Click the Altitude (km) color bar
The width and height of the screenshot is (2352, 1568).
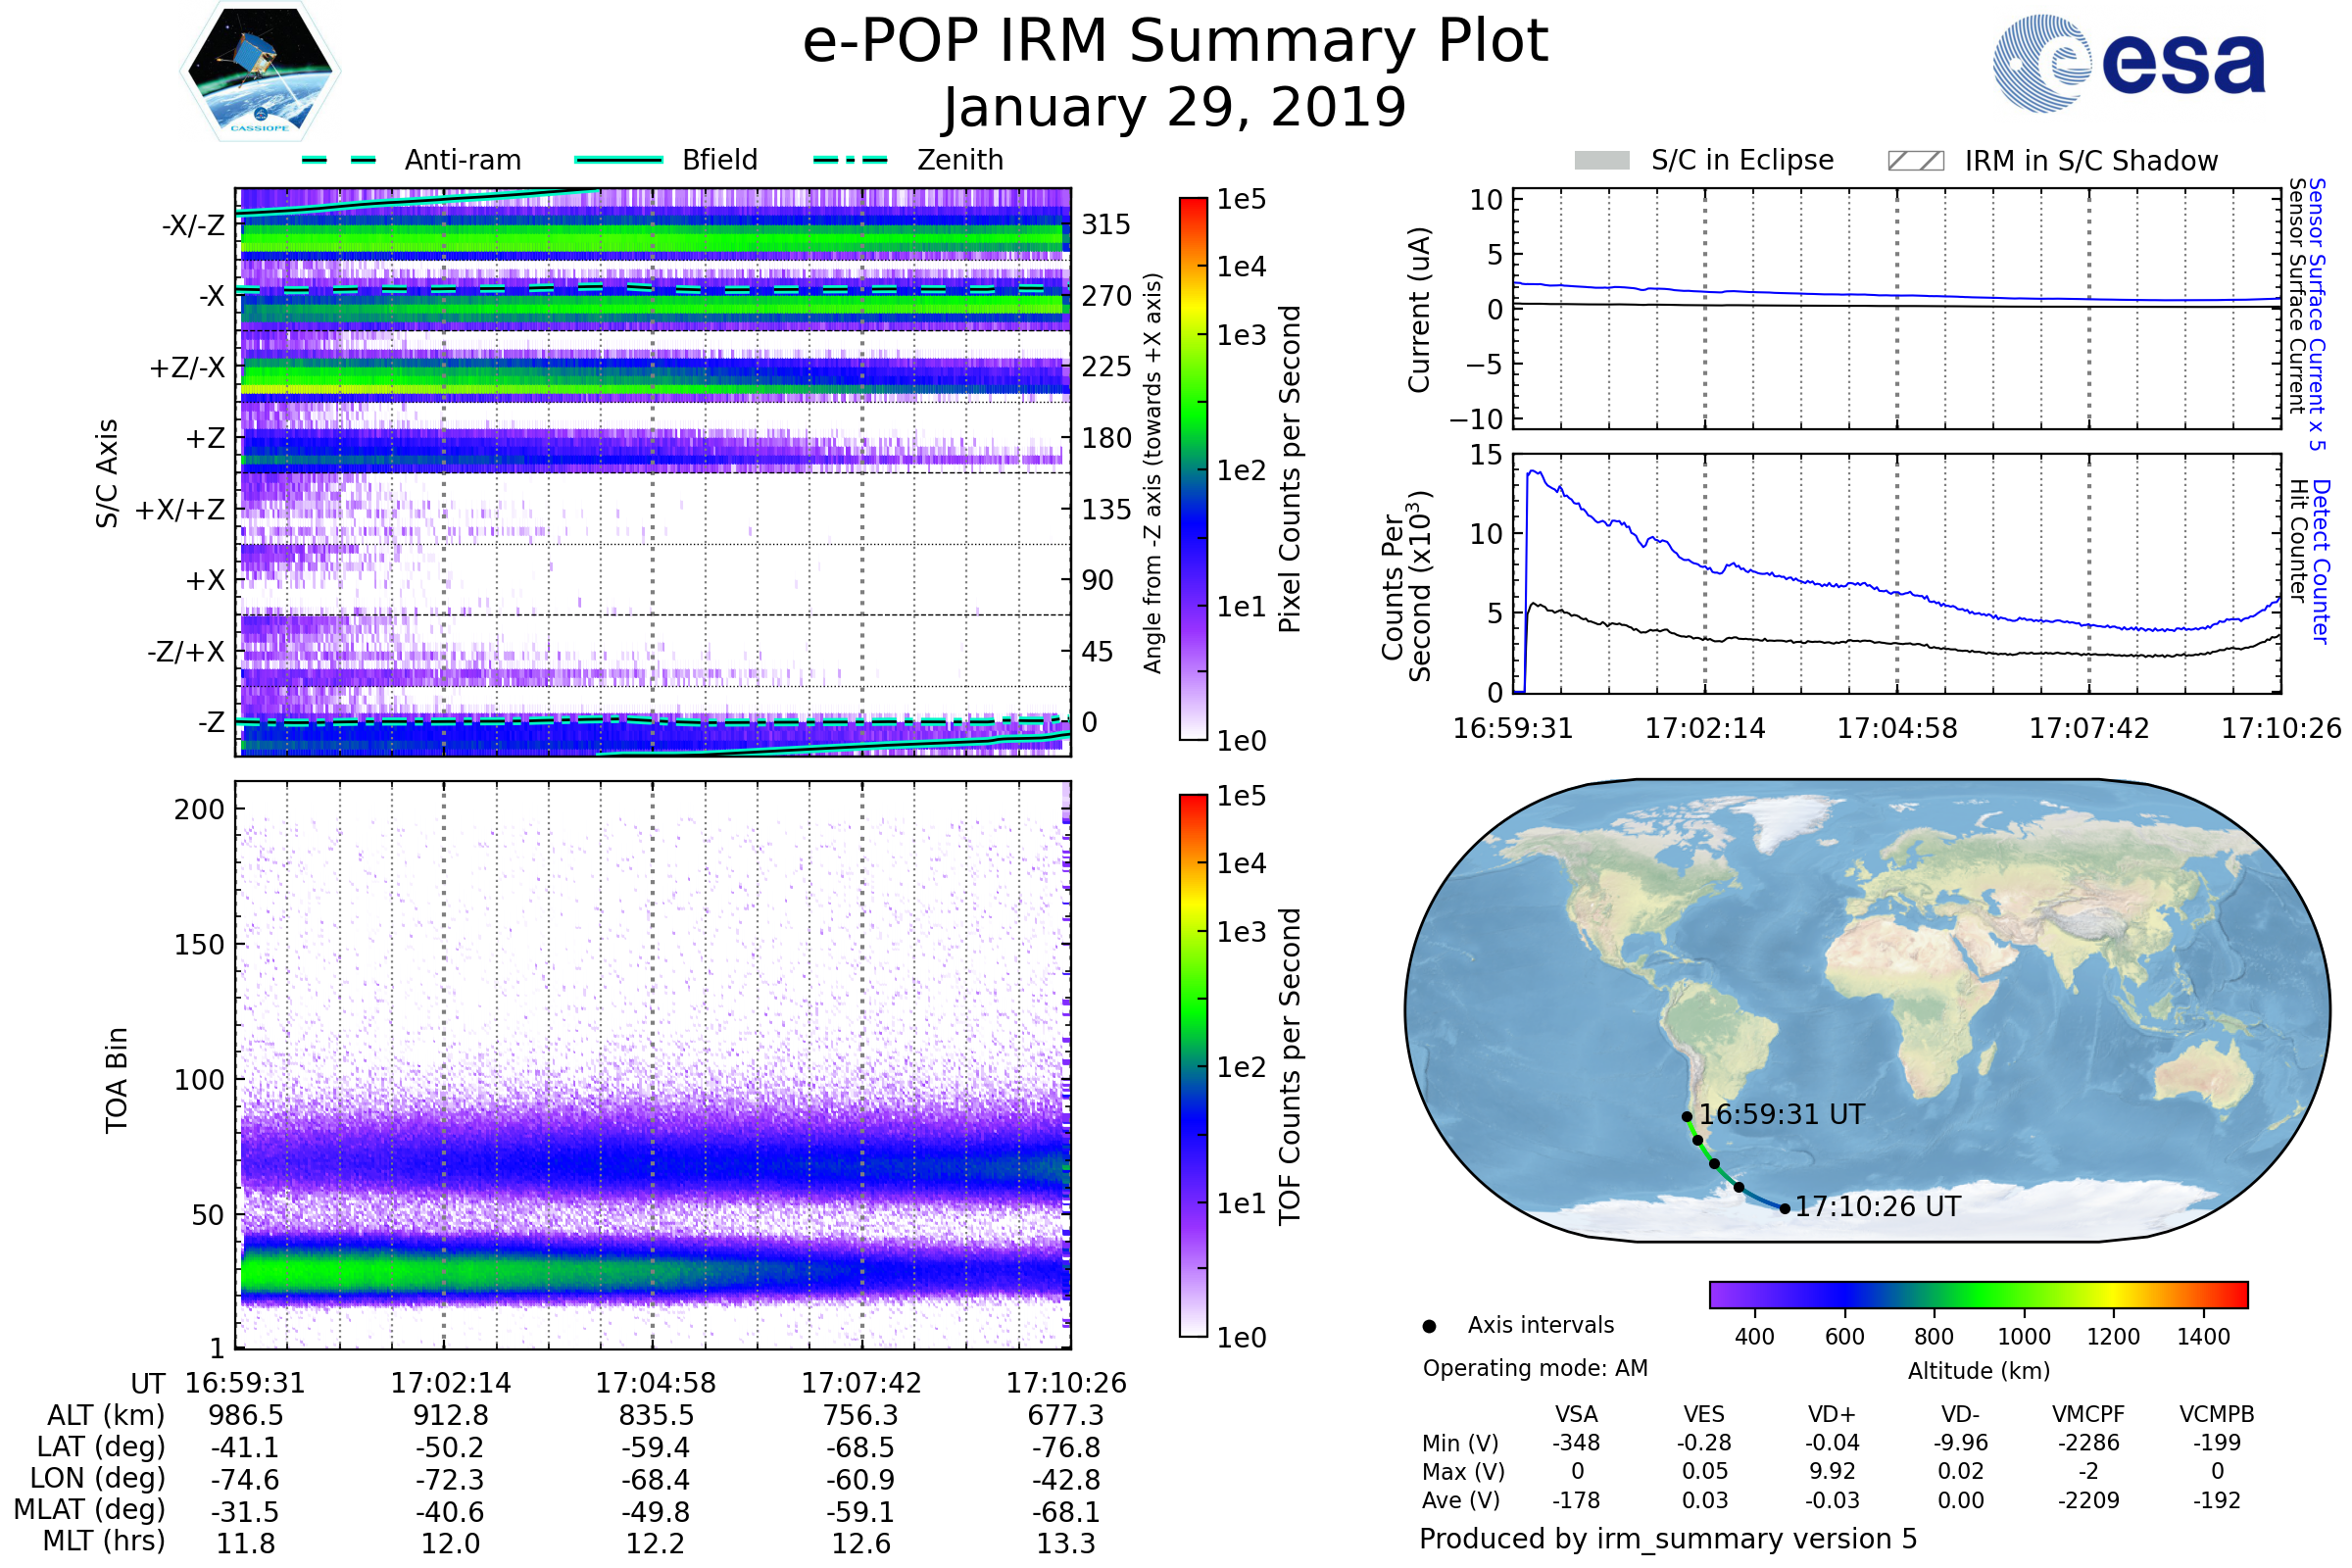point(1978,1295)
